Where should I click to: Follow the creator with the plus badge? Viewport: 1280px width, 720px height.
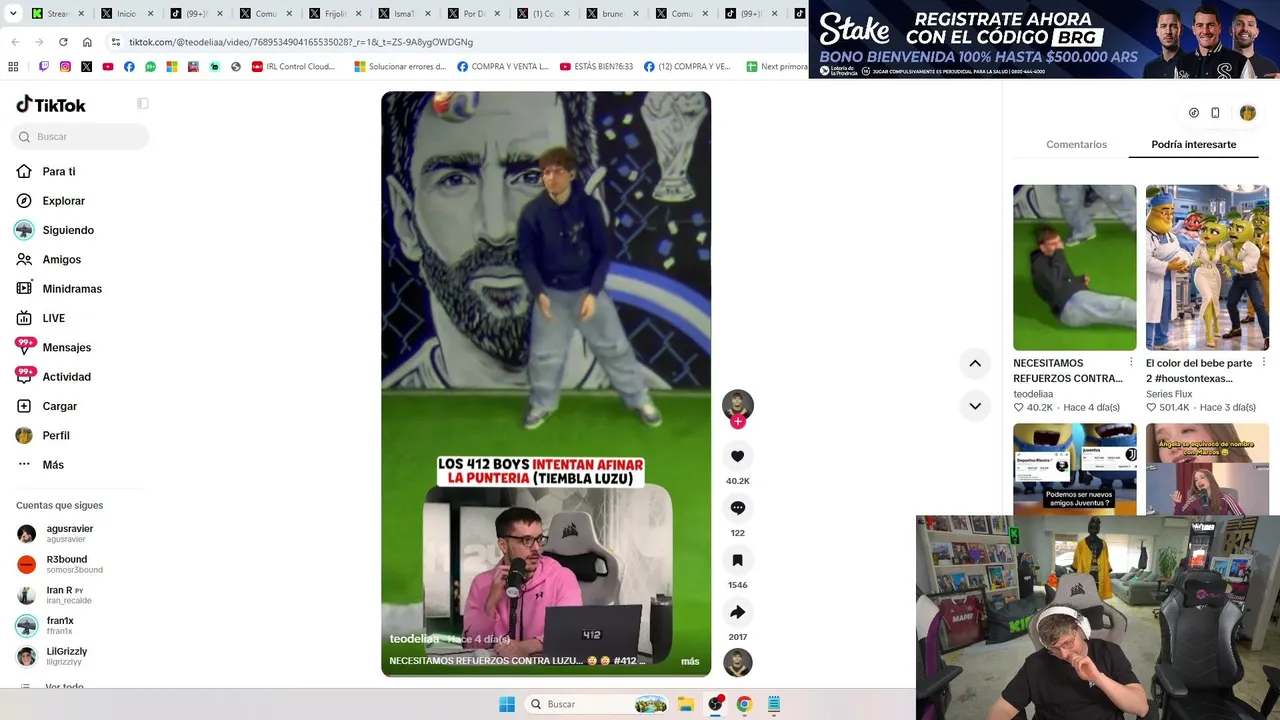738,422
